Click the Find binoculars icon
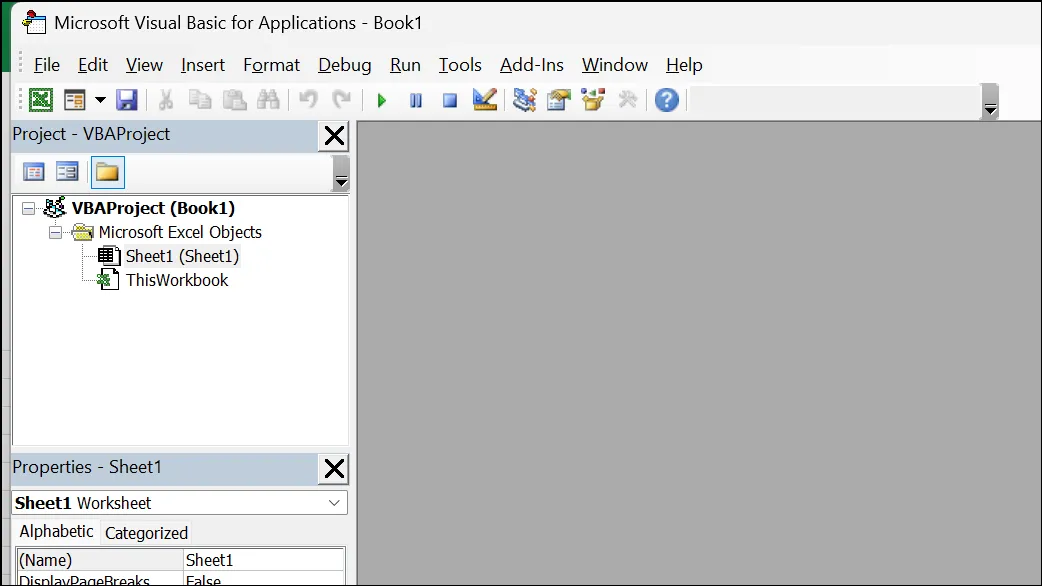 tap(268, 100)
